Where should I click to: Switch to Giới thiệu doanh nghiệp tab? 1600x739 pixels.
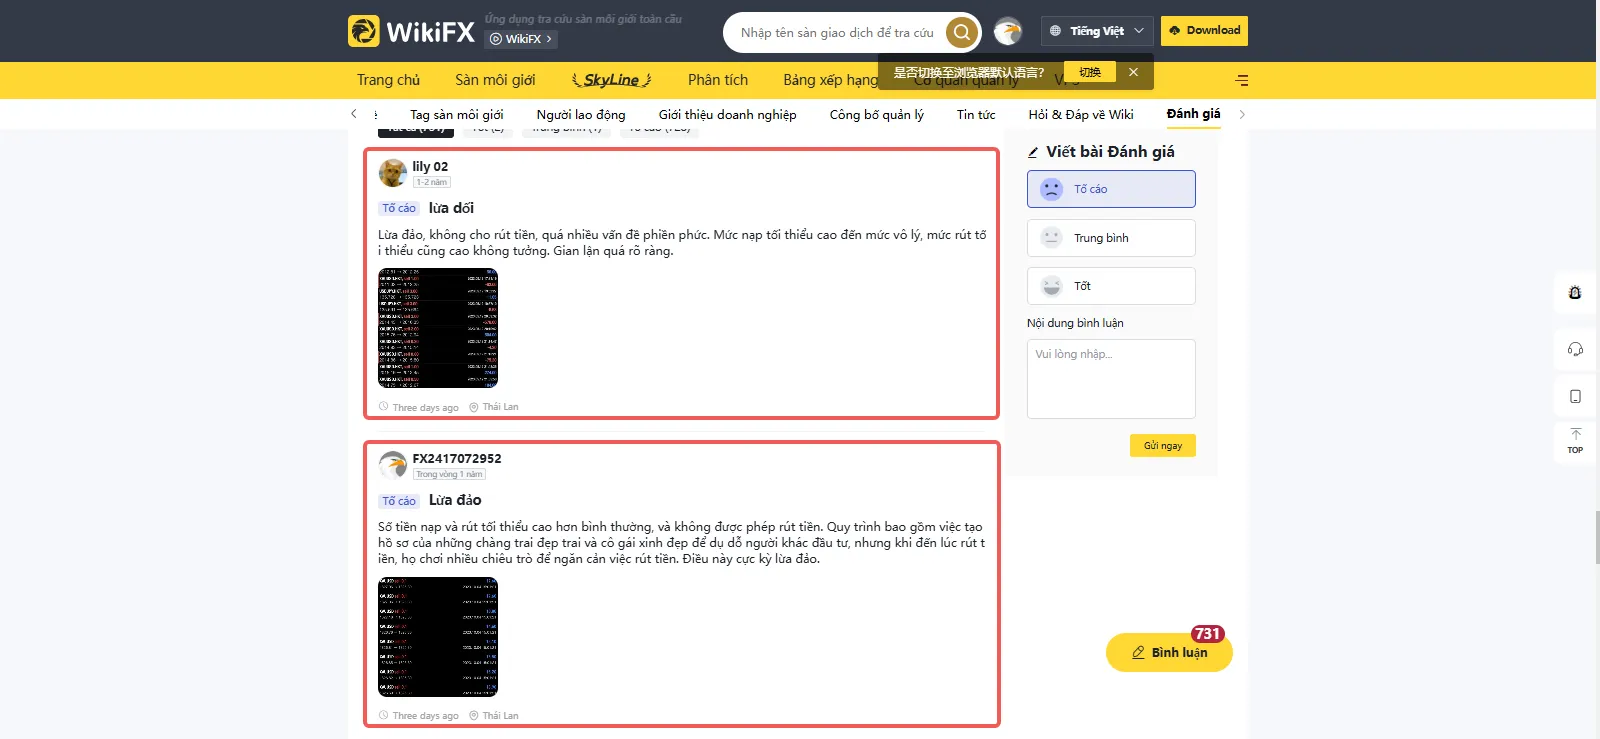pos(728,115)
